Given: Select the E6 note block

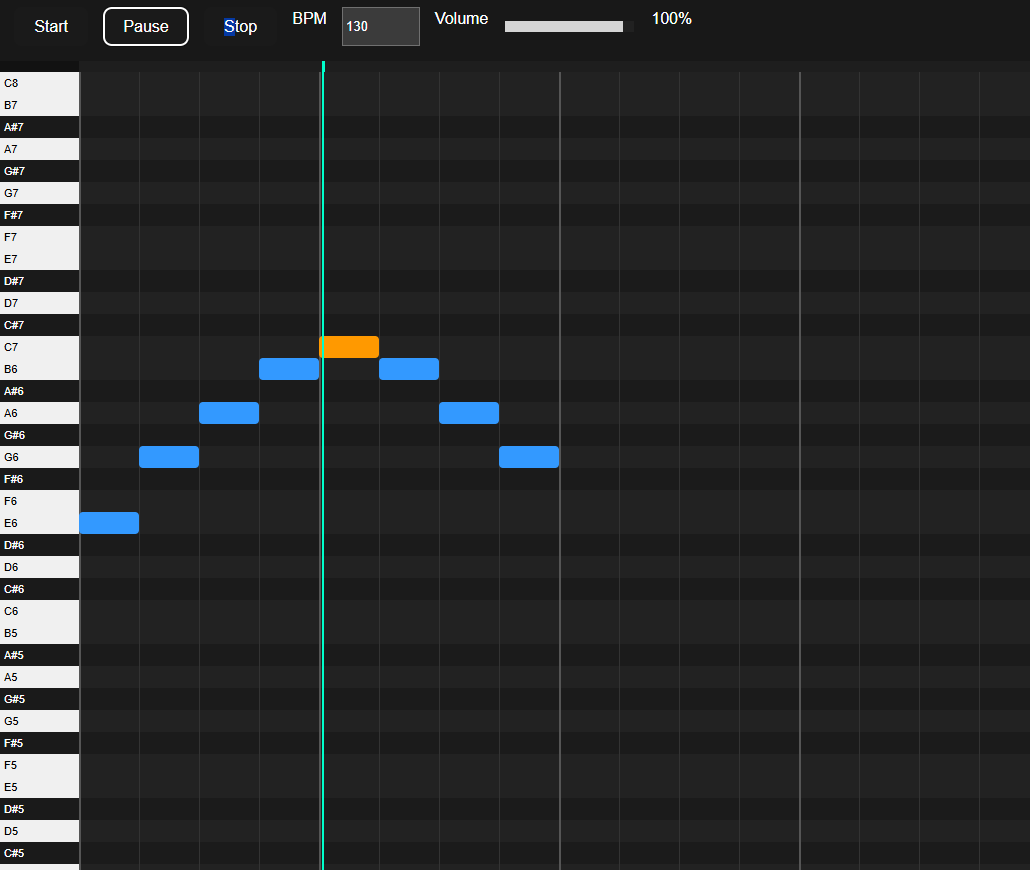Looking at the screenshot, I should pyautogui.click(x=109, y=523).
